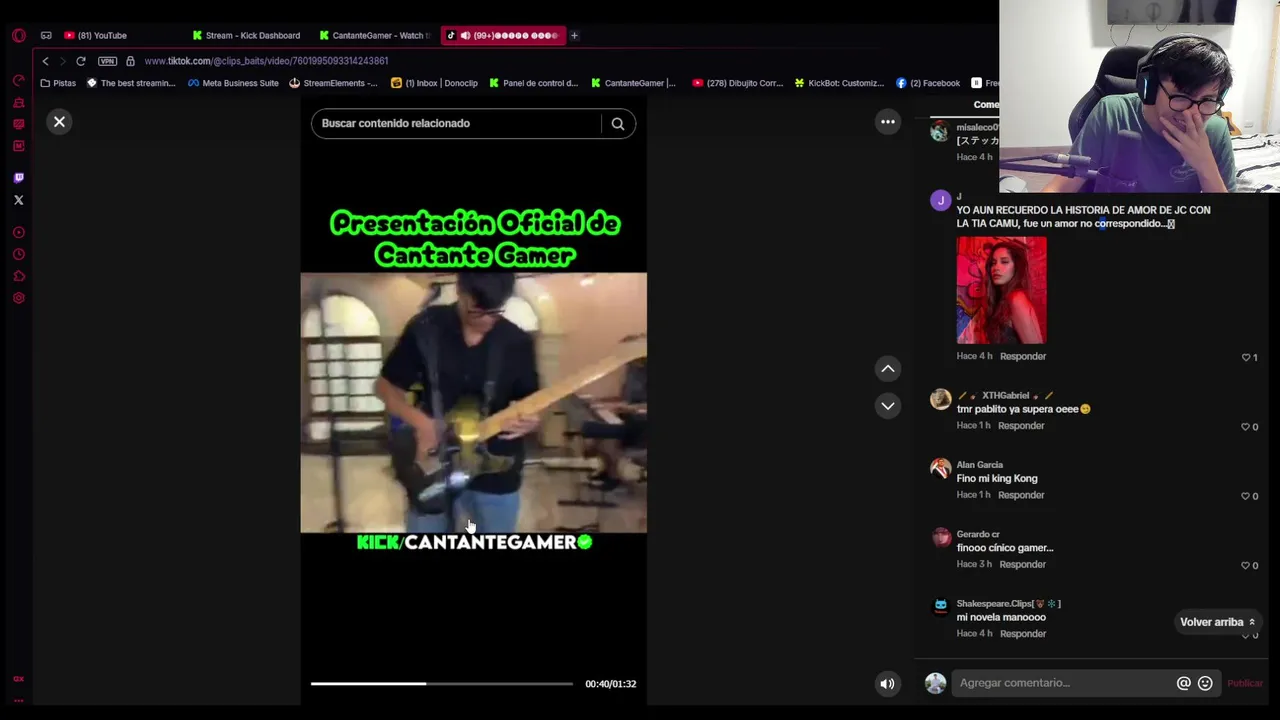Image resolution: width=1280 pixels, height=720 pixels.
Task: Open (1) Inbox | Donoclip bookmark
Action: (x=434, y=83)
